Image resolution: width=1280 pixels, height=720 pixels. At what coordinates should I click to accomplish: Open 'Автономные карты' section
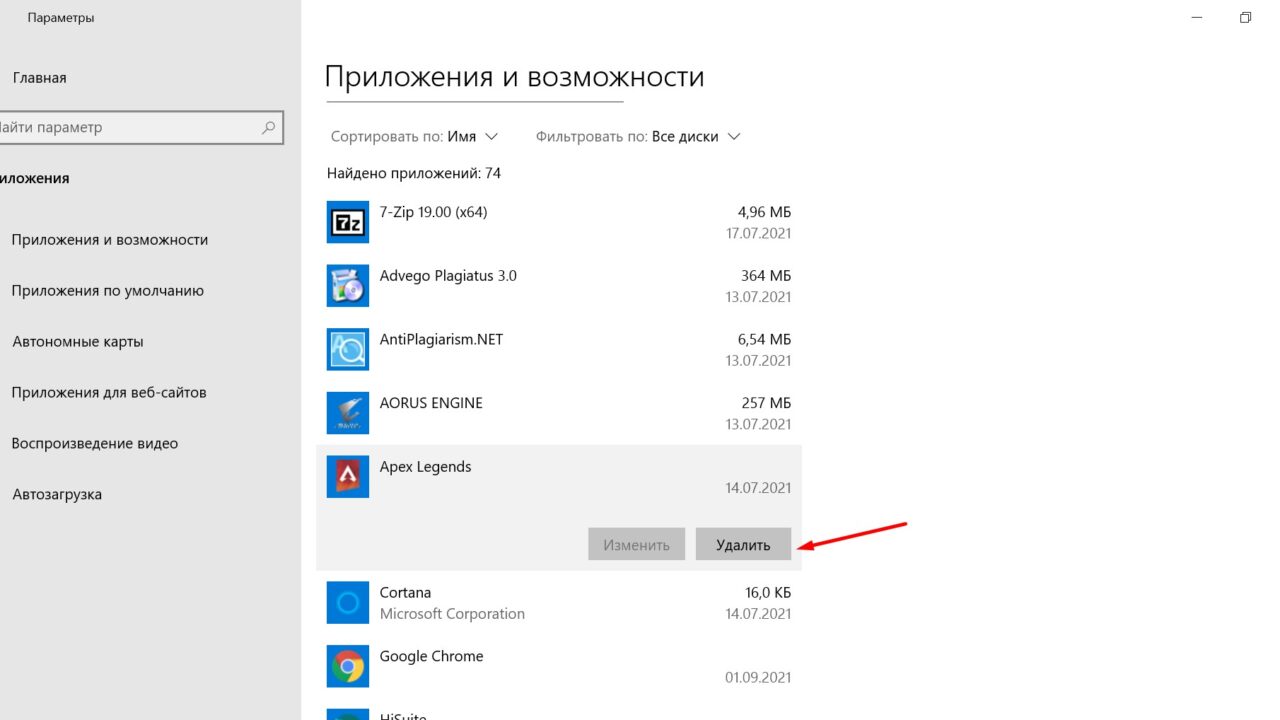click(78, 342)
